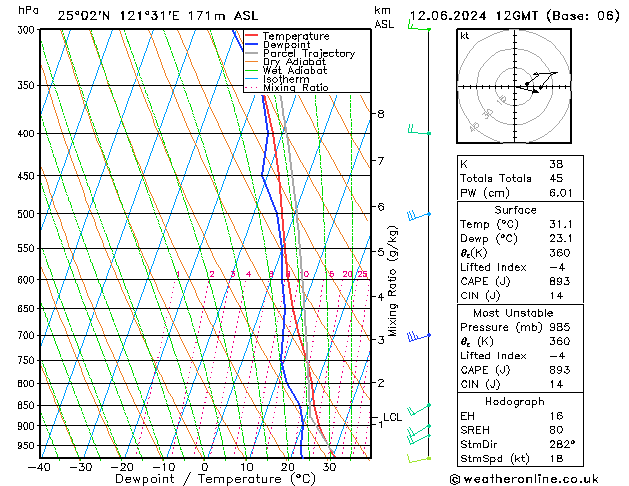This screenshot has width=629, height=486.
Task: Select the EH value 16
Action: pyautogui.click(x=556, y=416)
